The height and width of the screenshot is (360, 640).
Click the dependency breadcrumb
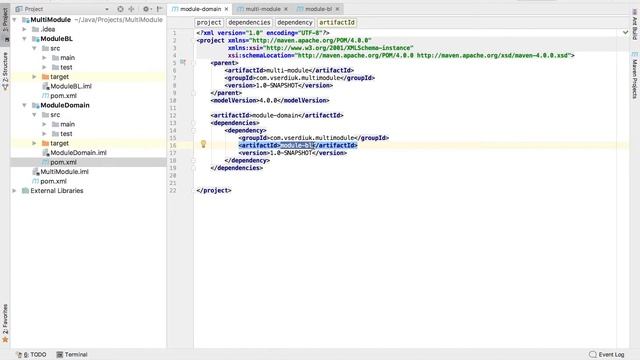point(295,22)
